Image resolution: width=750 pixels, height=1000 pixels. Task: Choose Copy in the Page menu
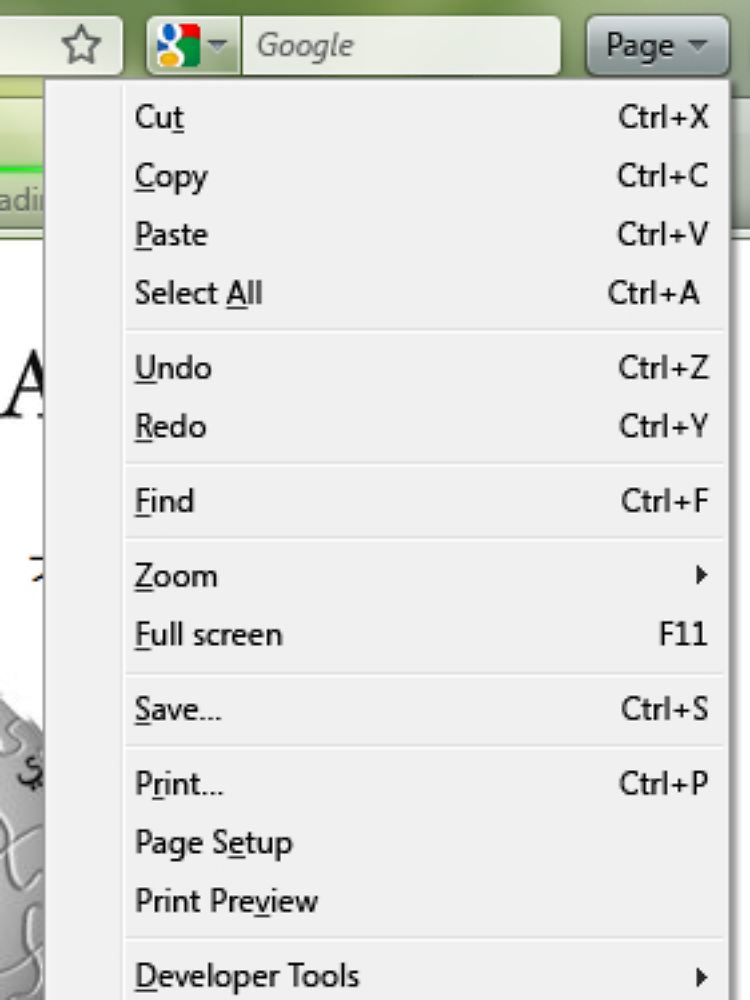pos(171,177)
